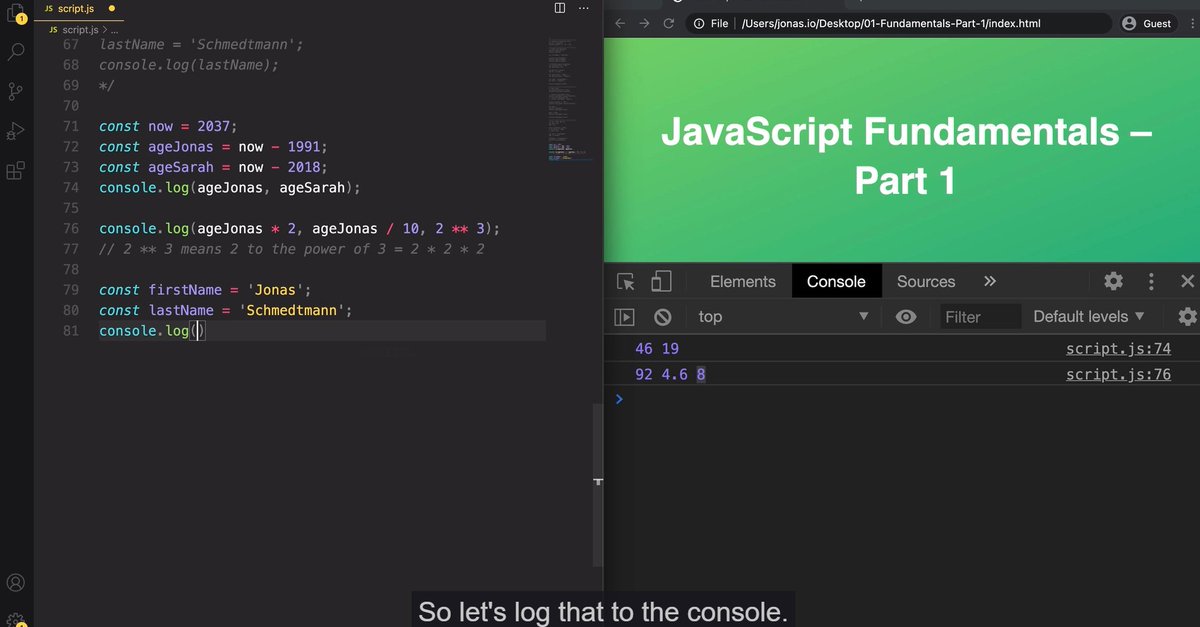Open the Run and Debug view

click(16, 131)
